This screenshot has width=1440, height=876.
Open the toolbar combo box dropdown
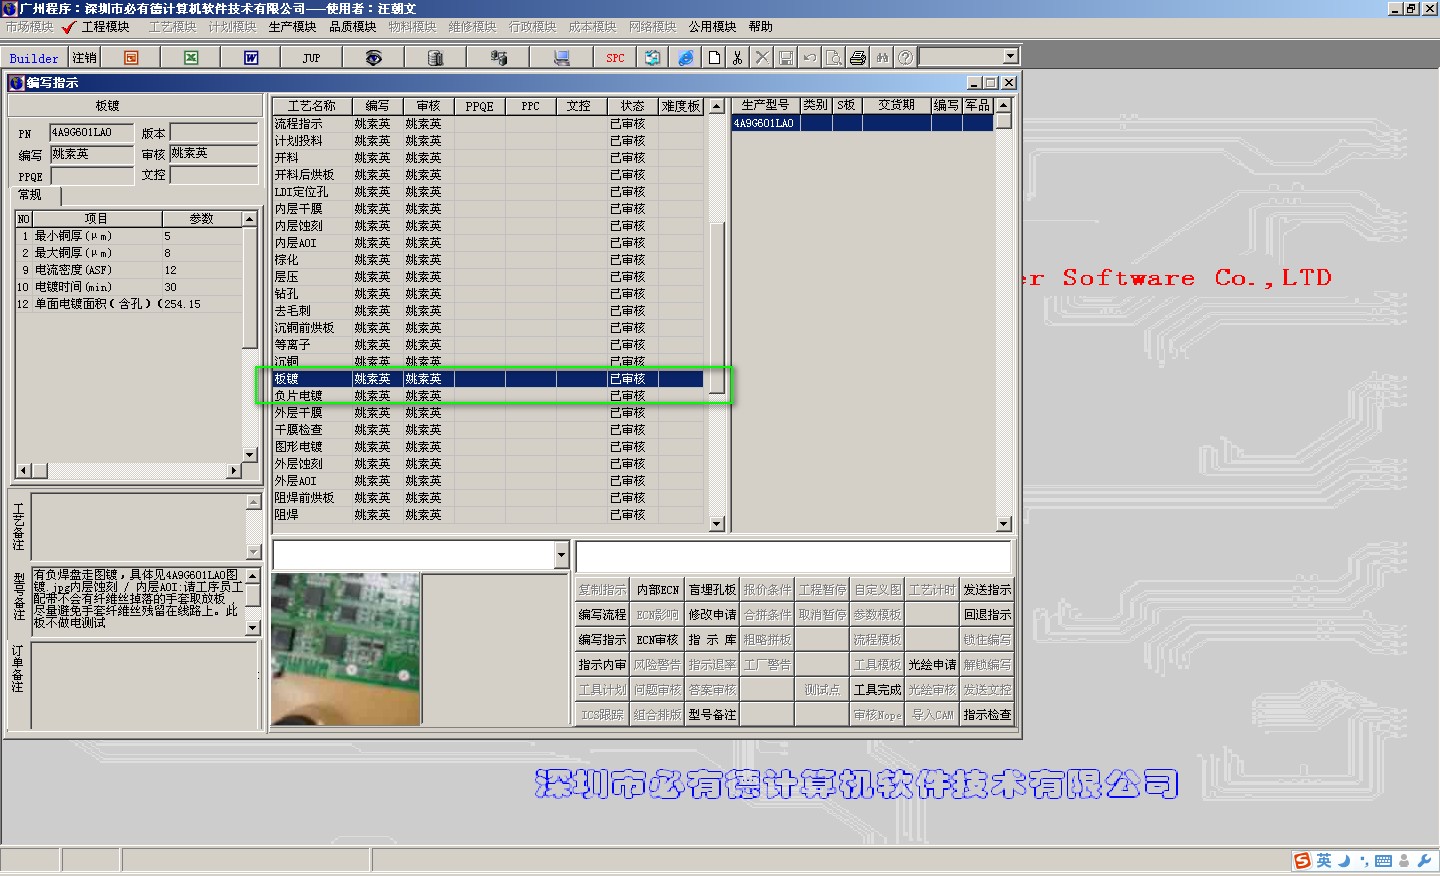(x=1010, y=57)
